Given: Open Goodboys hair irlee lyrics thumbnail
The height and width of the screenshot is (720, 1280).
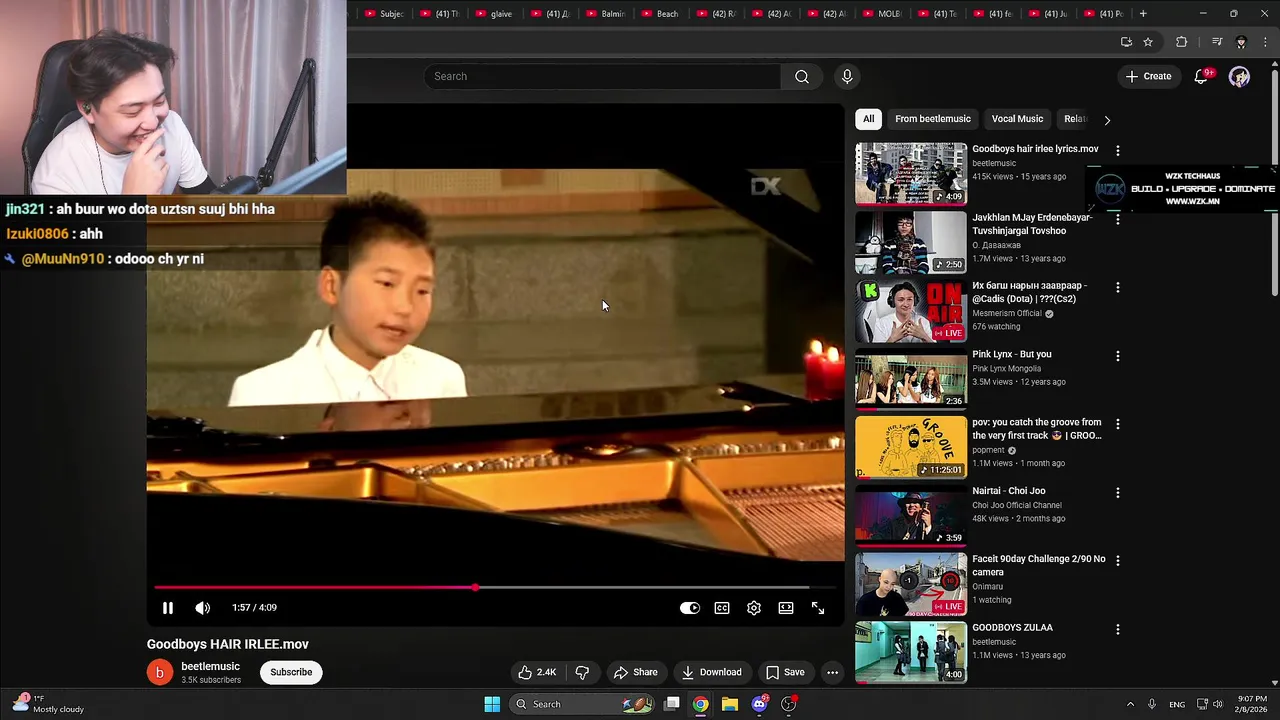Looking at the screenshot, I should [911, 173].
